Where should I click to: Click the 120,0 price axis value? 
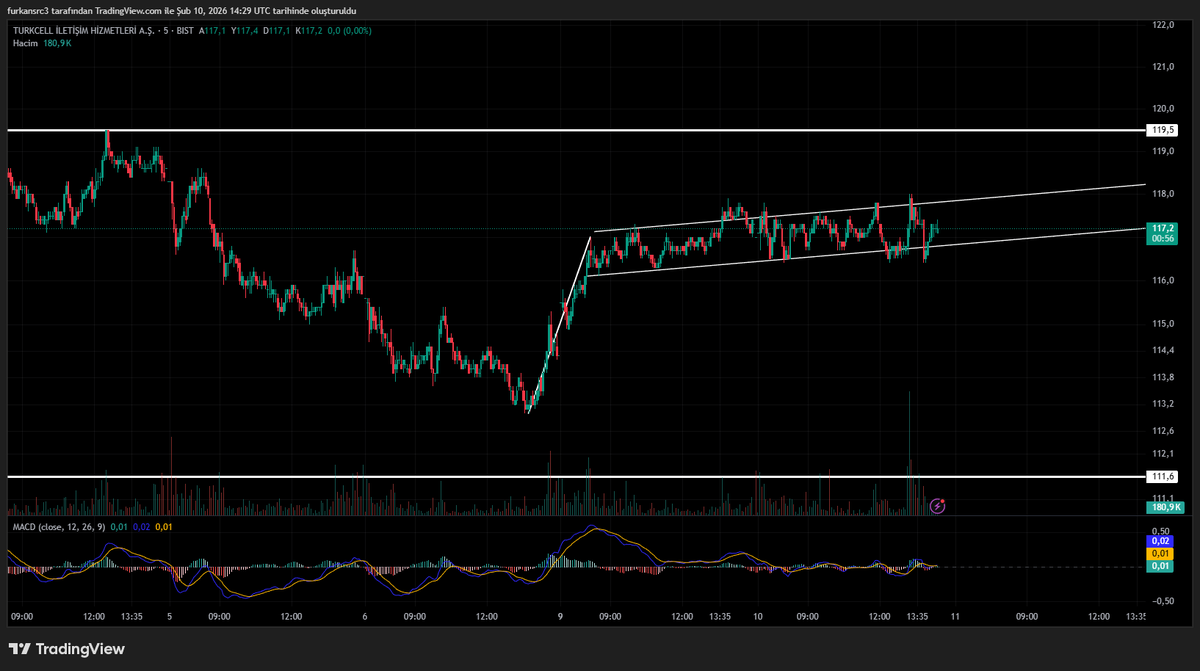pos(1162,109)
